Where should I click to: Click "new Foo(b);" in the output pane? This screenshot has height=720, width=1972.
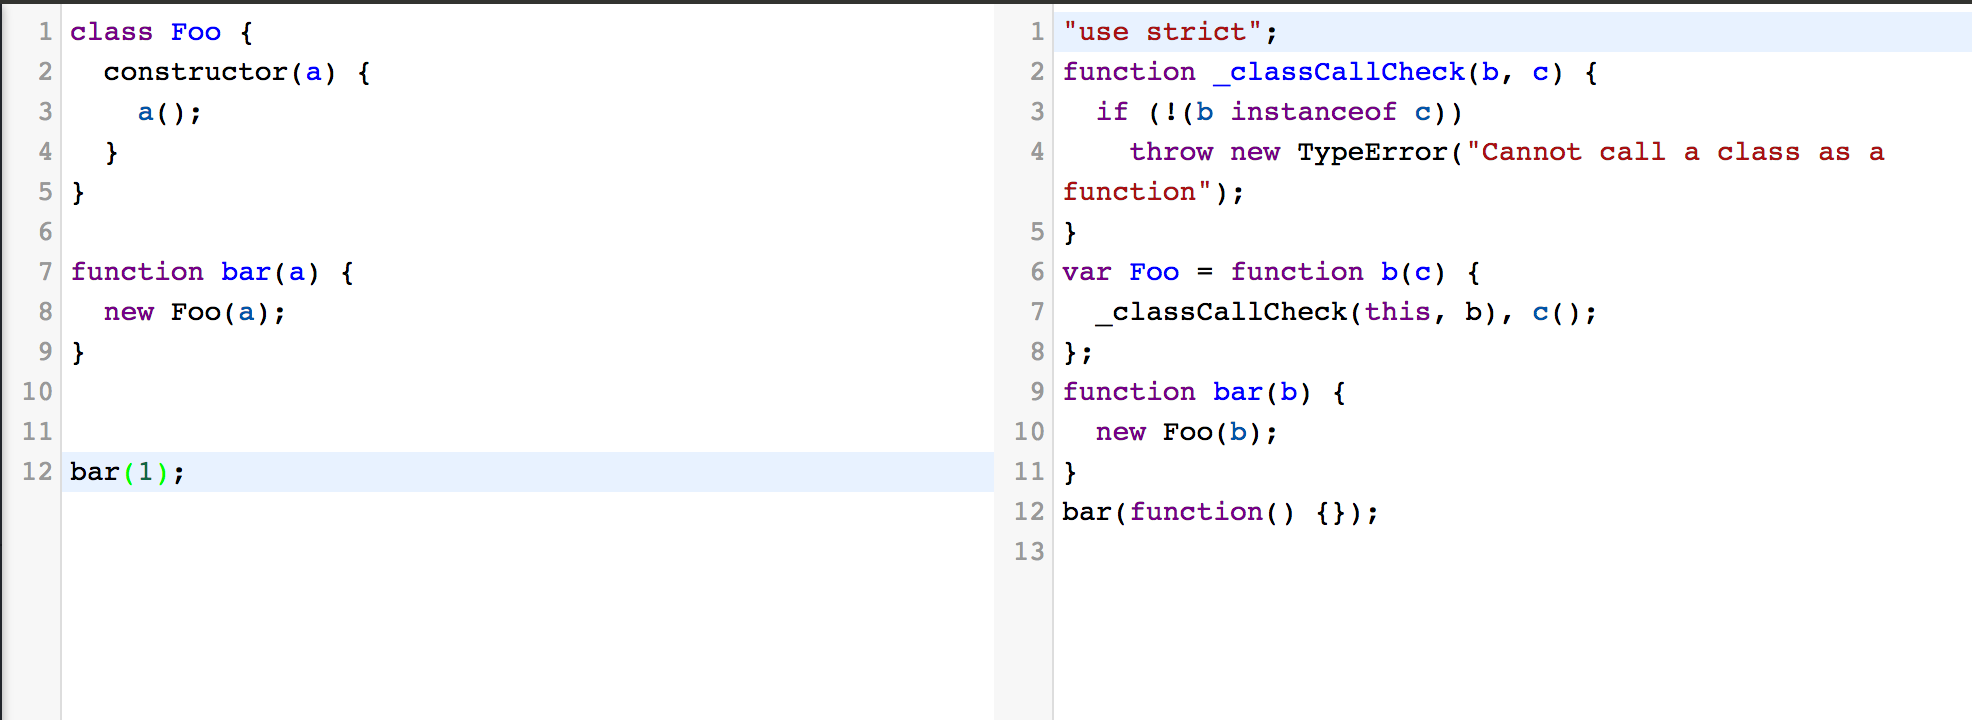click(1187, 432)
